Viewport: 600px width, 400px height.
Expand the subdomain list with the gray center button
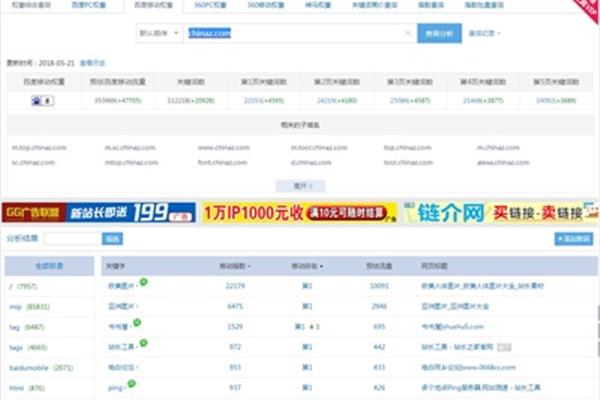[300, 186]
